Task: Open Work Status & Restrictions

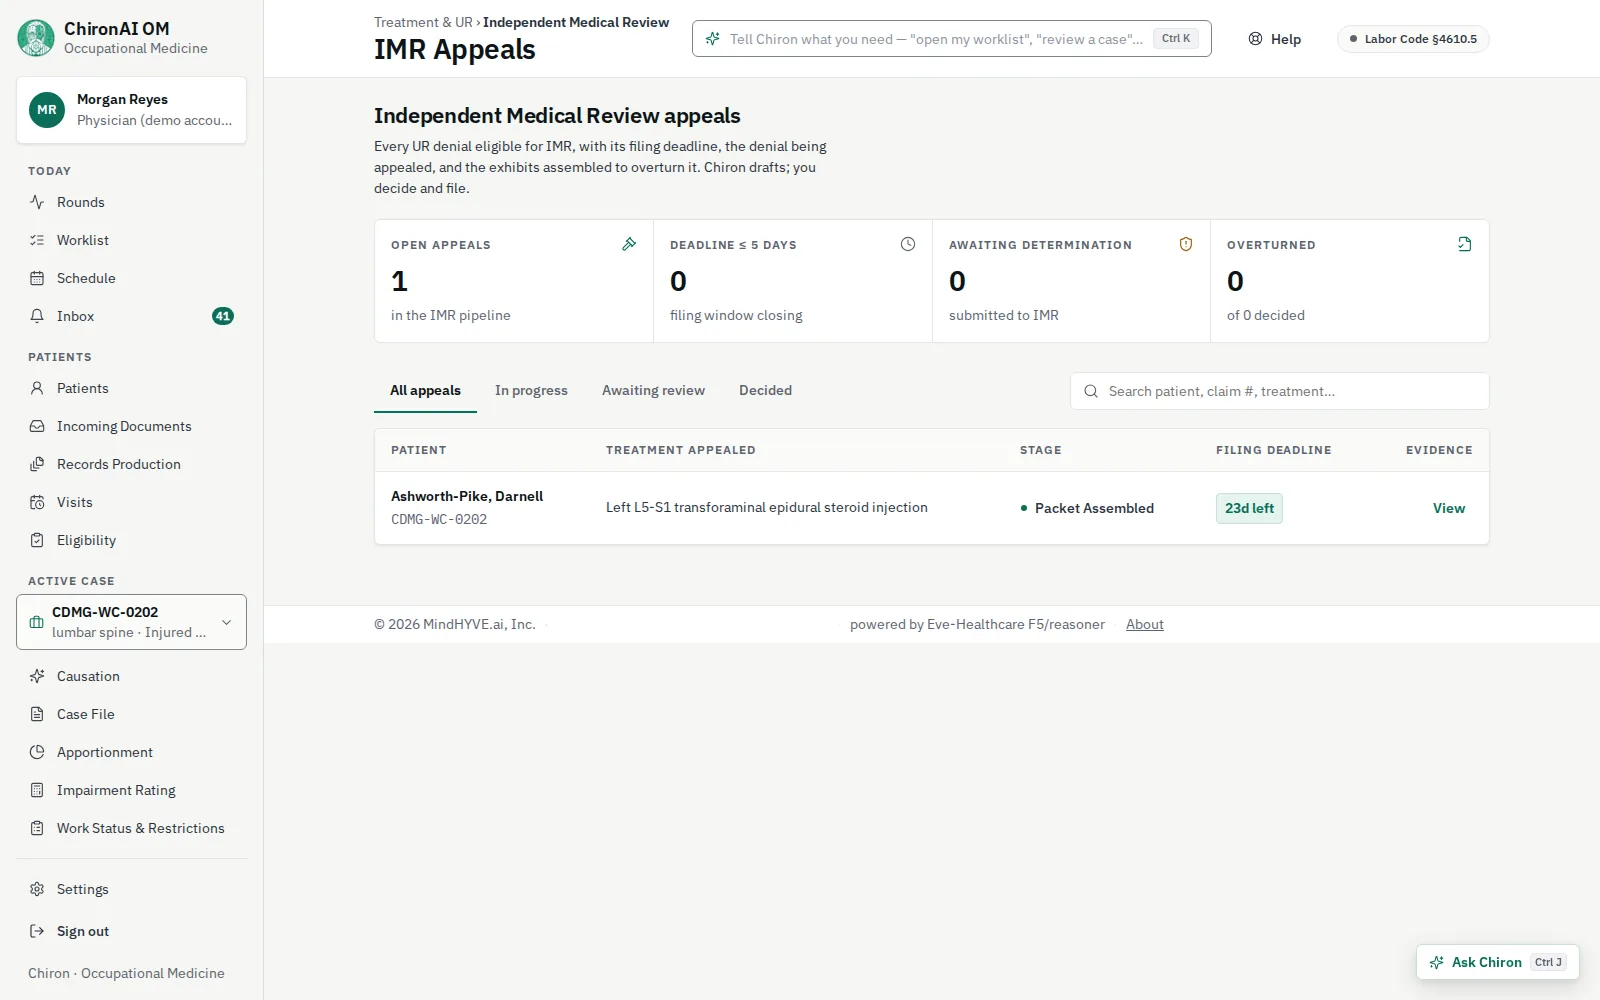Action: [x=131, y=828]
